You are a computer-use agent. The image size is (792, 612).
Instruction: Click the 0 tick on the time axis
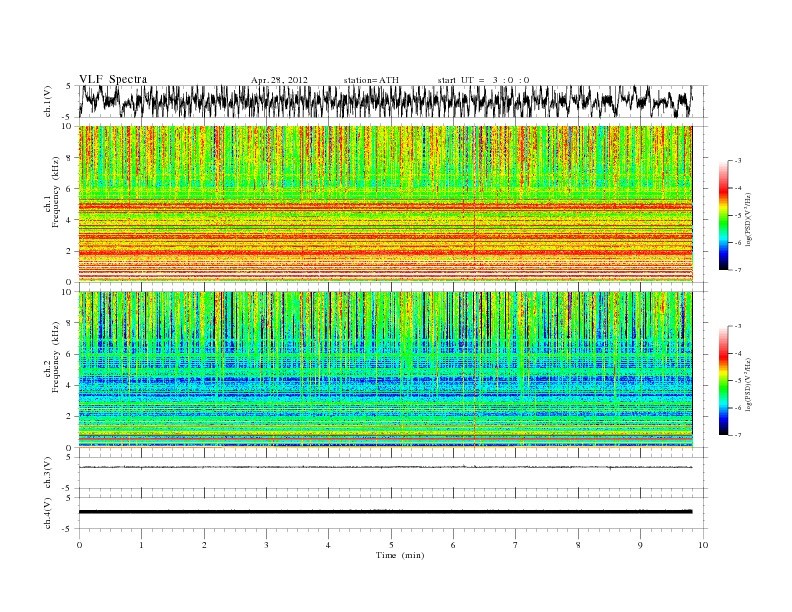coord(79,545)
